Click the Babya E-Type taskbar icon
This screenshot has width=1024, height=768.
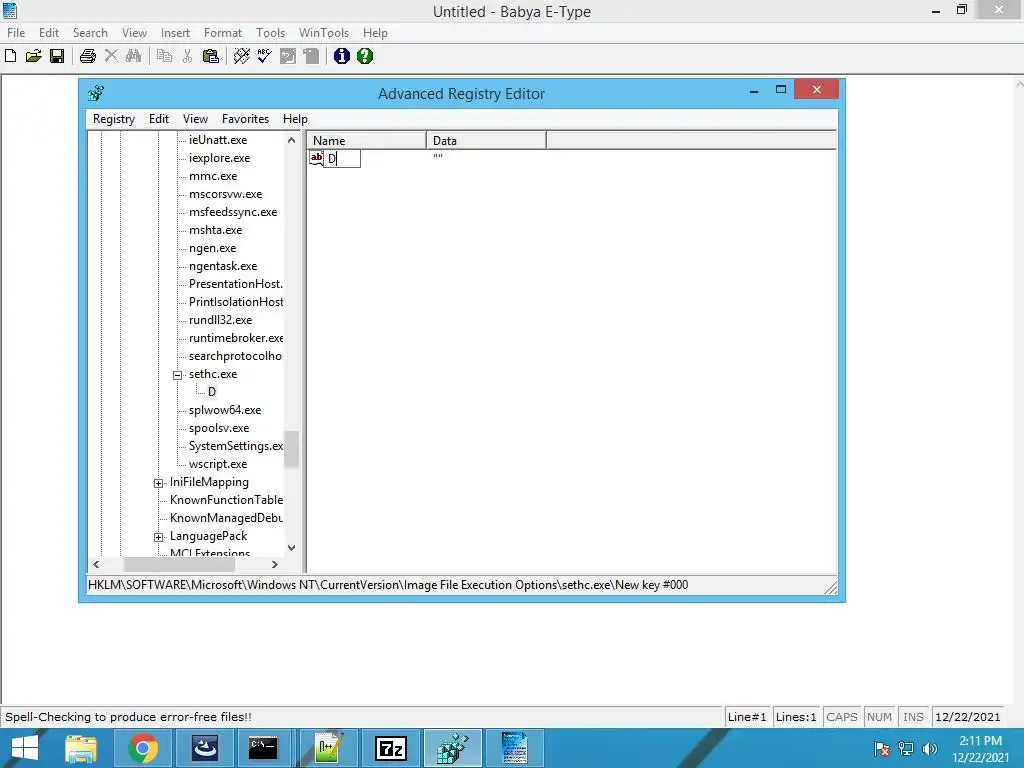(515, 748)
